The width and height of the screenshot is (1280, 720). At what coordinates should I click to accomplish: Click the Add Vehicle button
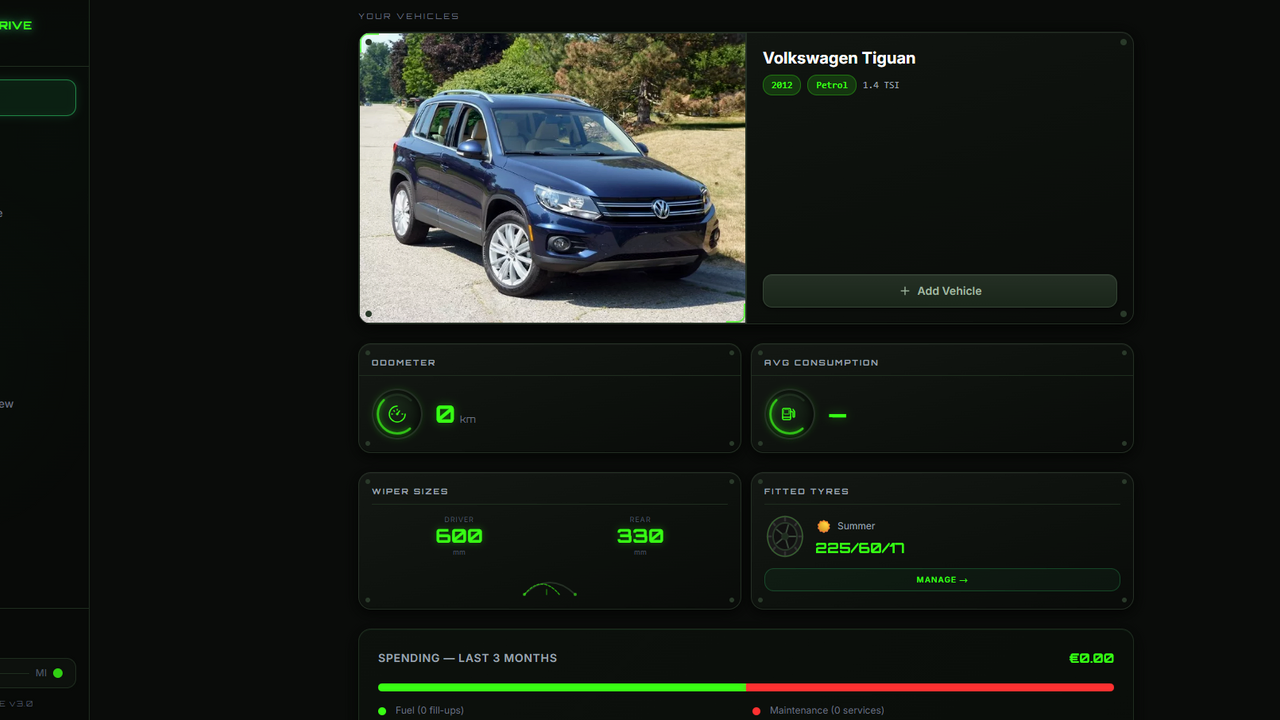click(940, 291)
